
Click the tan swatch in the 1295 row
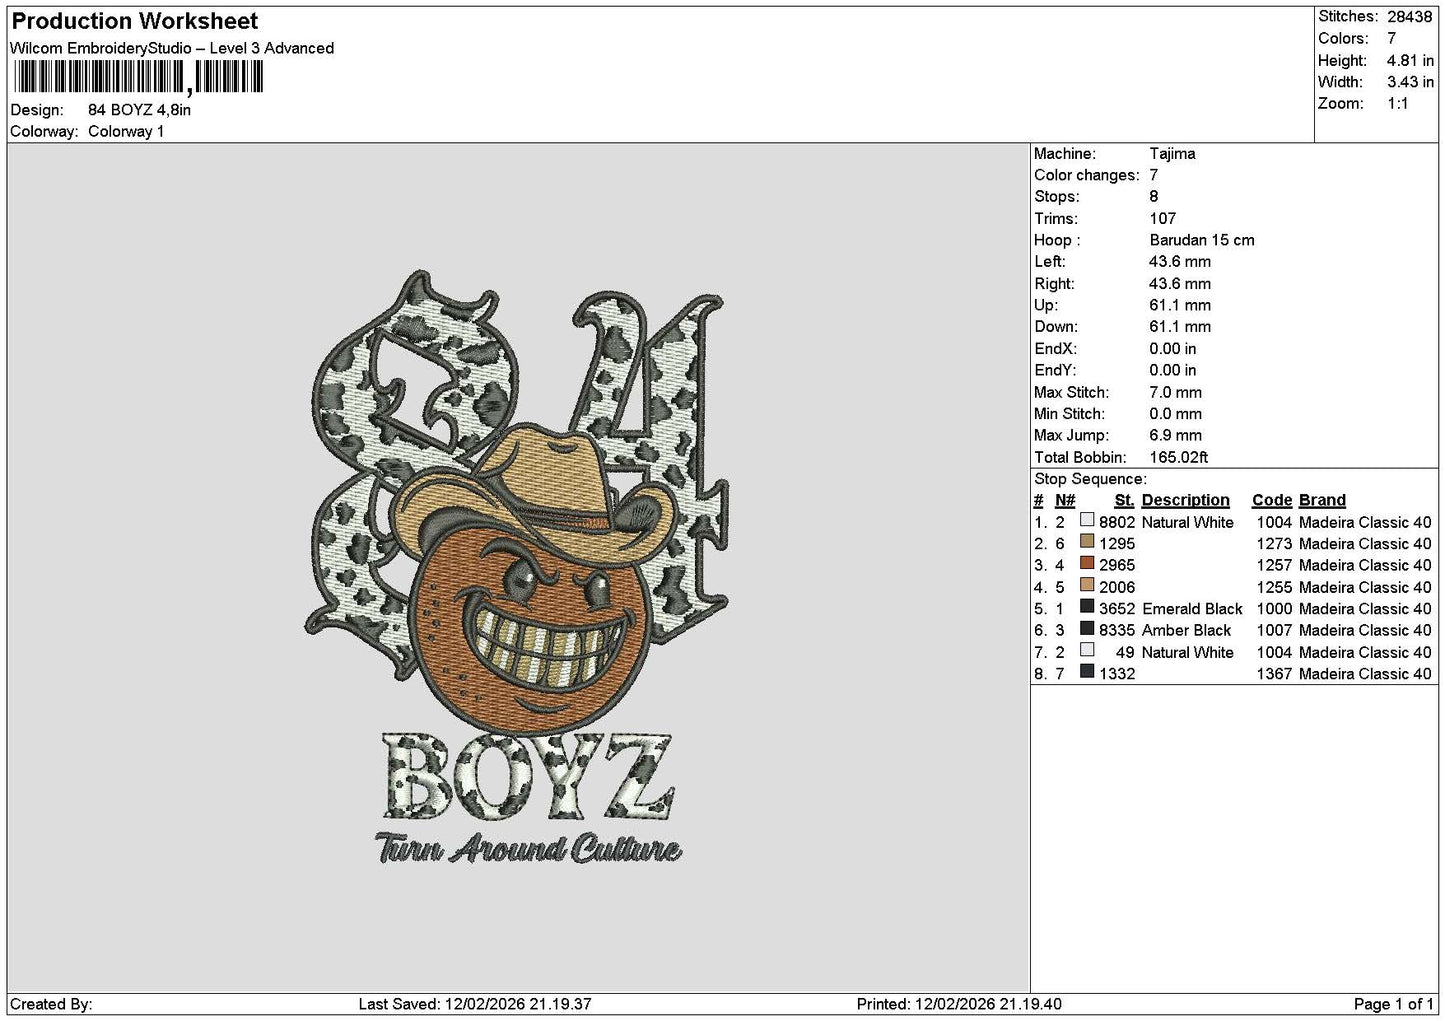[x=1087, y=542]
